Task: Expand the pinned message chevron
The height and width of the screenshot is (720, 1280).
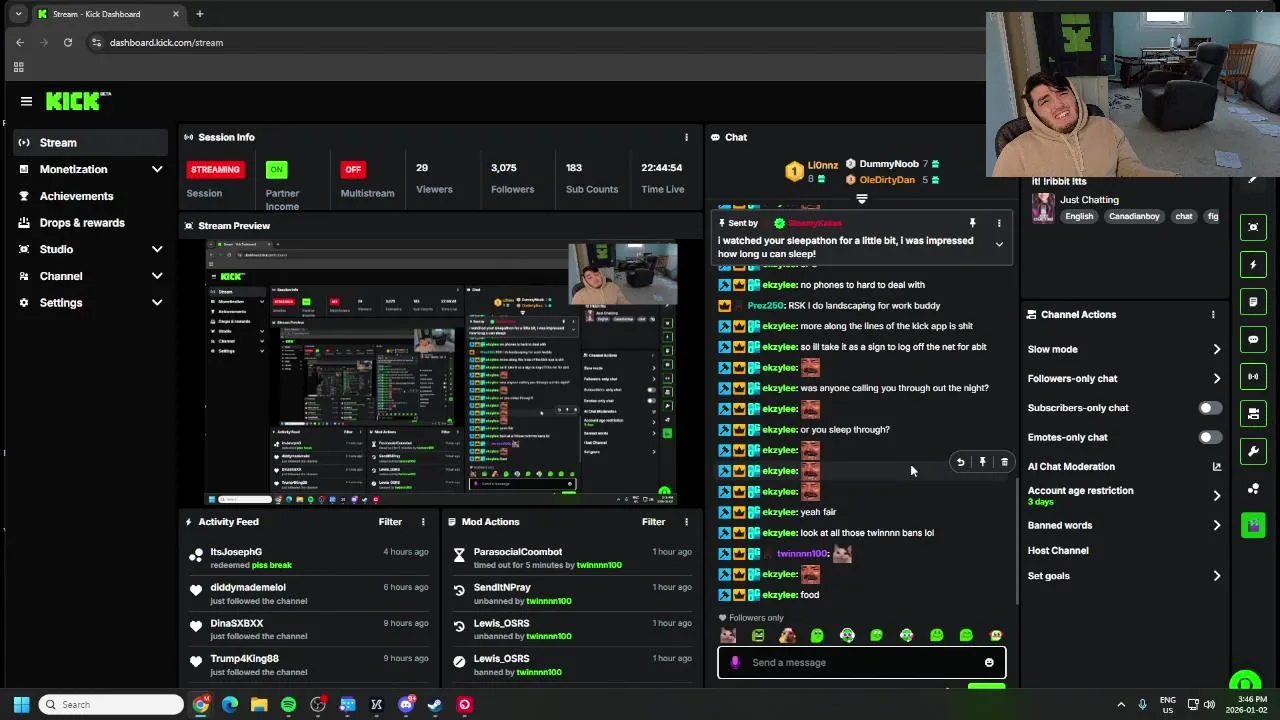Action: point(998,245)
